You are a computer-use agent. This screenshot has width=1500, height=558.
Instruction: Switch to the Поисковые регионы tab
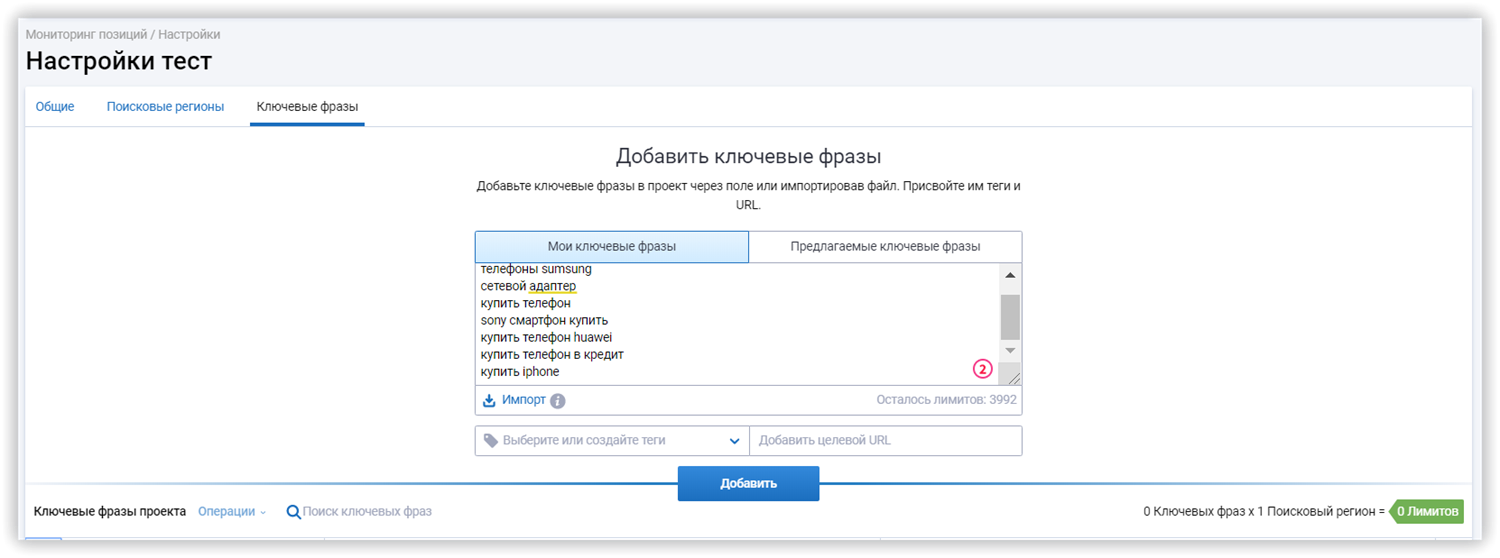[165, 107]
